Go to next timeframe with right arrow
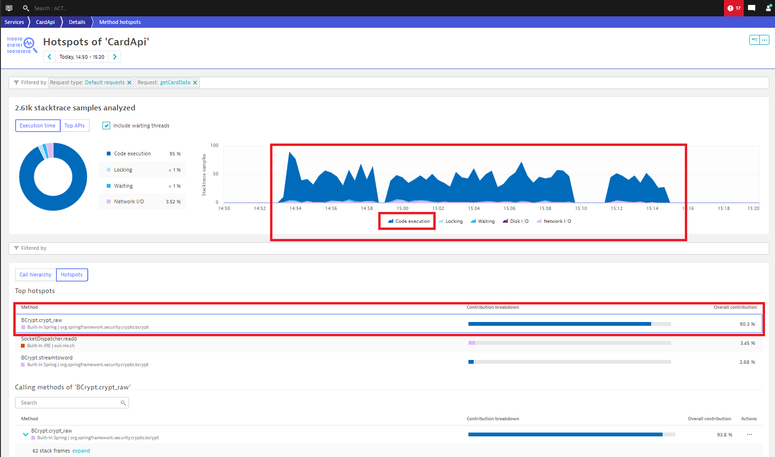Viewport: 775px width, 457px height. tap(115, 57)
